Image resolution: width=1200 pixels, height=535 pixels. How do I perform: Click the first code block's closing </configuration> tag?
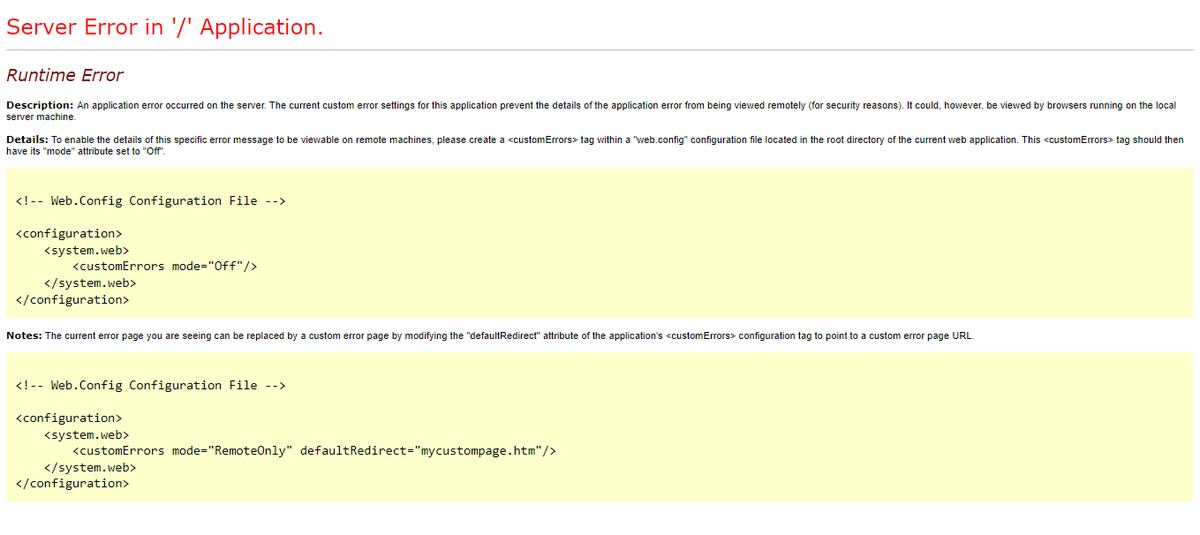point(73,300)
